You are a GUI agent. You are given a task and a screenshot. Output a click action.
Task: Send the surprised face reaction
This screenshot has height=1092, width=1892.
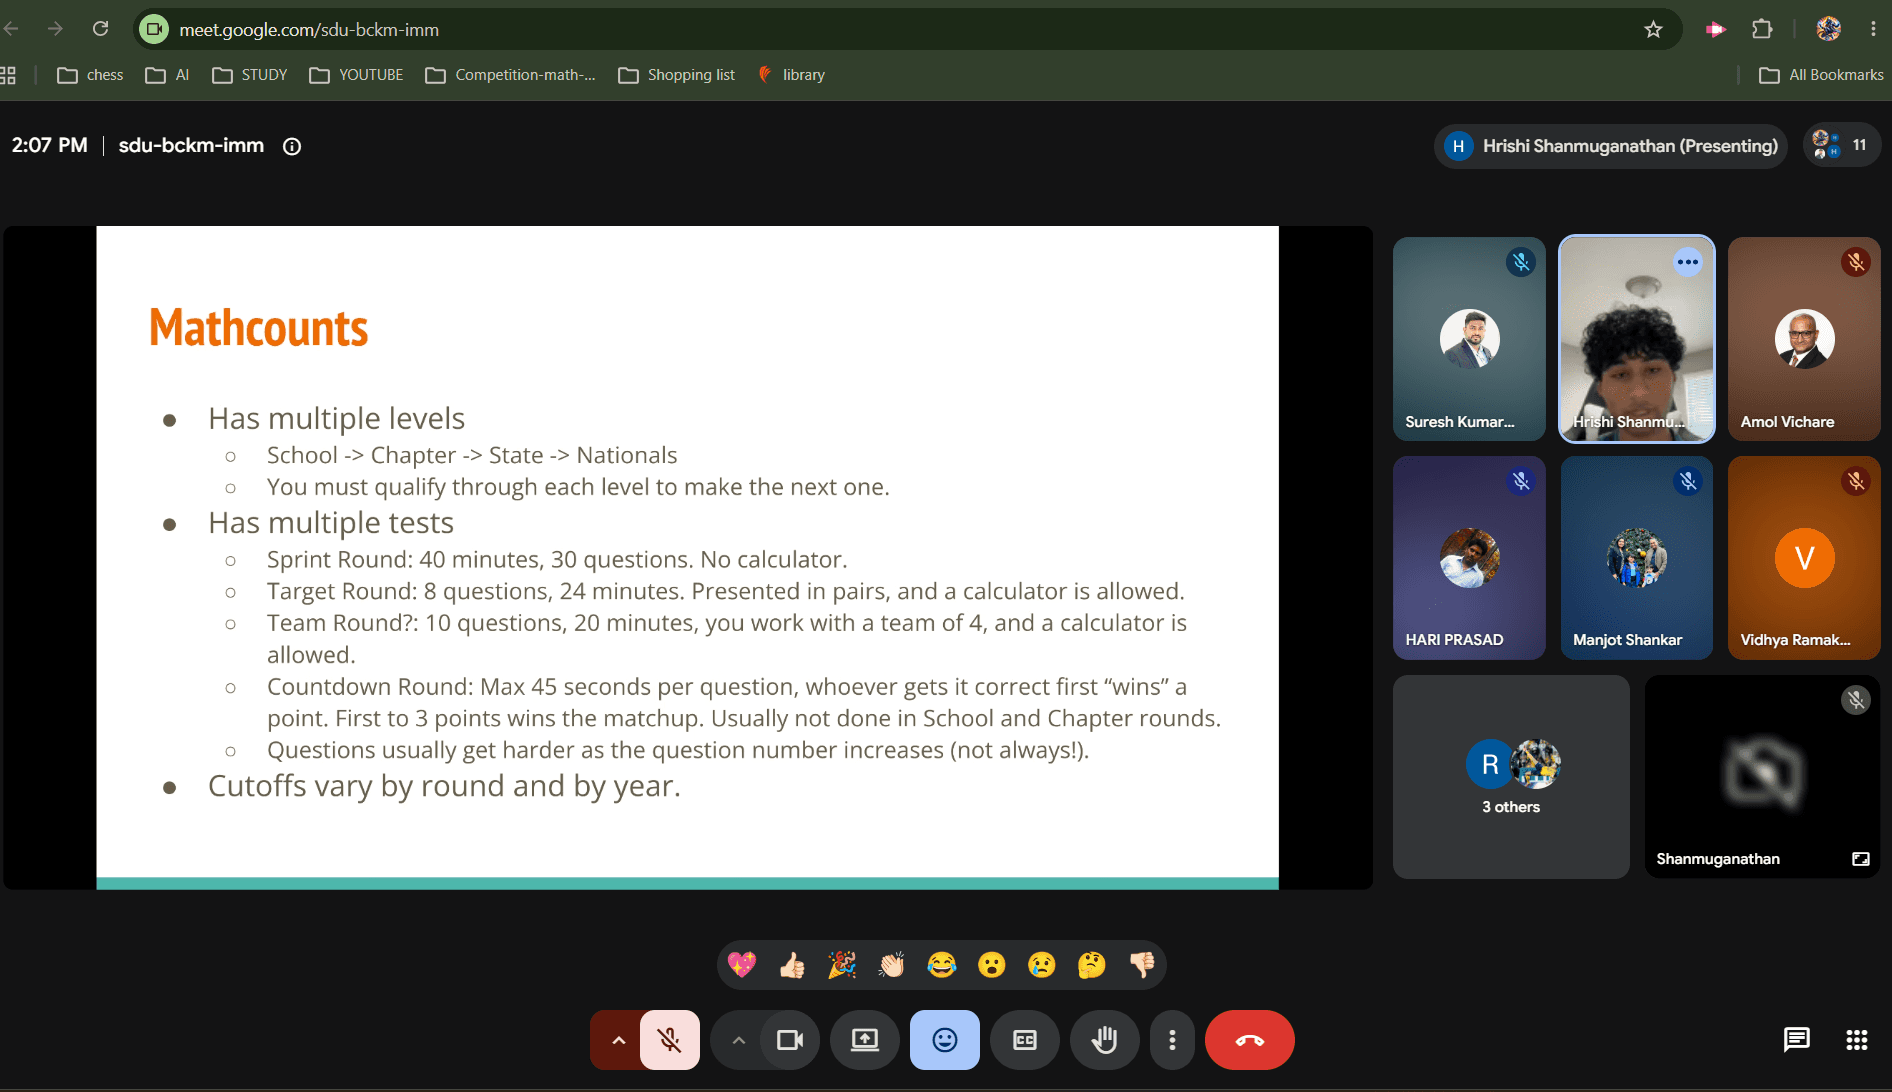point(992,965)
